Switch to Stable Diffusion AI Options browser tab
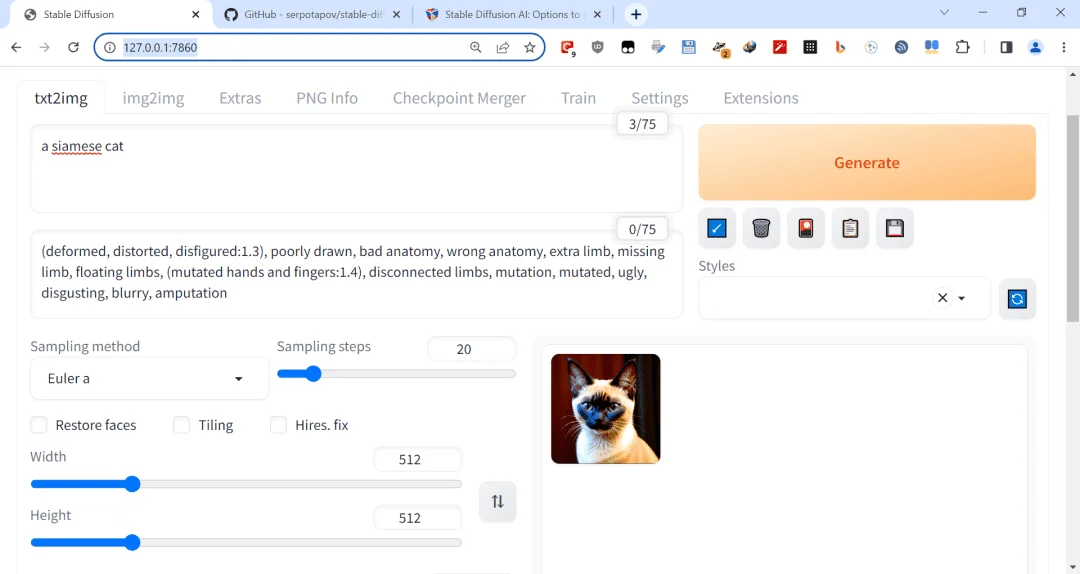Screen dimensions: 1080x574 [512, 14]
